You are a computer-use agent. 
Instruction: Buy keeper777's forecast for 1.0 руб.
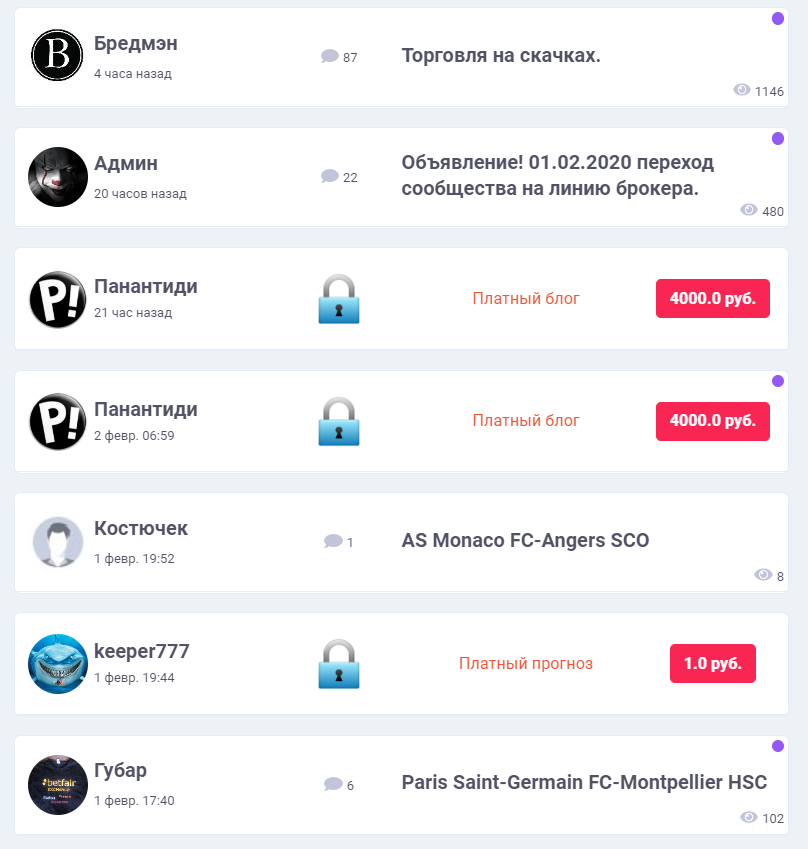tap(713, 663)
